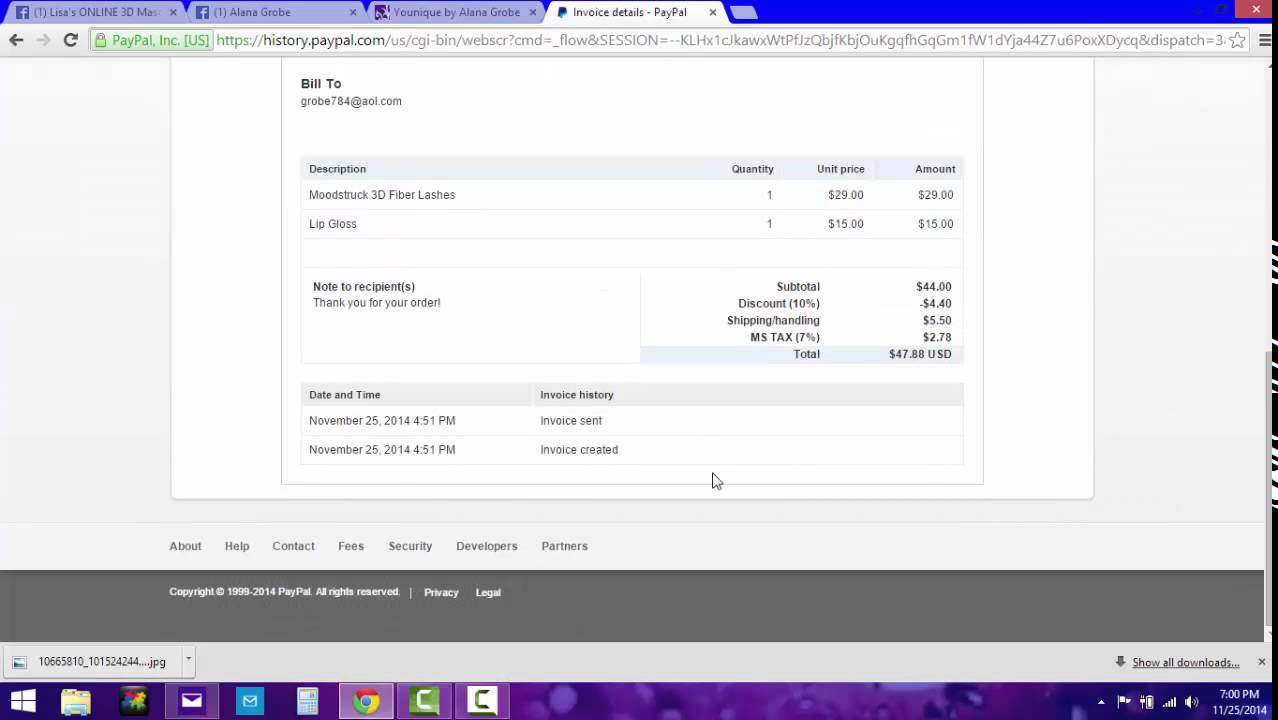Bookmark this page with the star icon
The width and height of the screenshot is (1278, 720).
coord(1237,40)
